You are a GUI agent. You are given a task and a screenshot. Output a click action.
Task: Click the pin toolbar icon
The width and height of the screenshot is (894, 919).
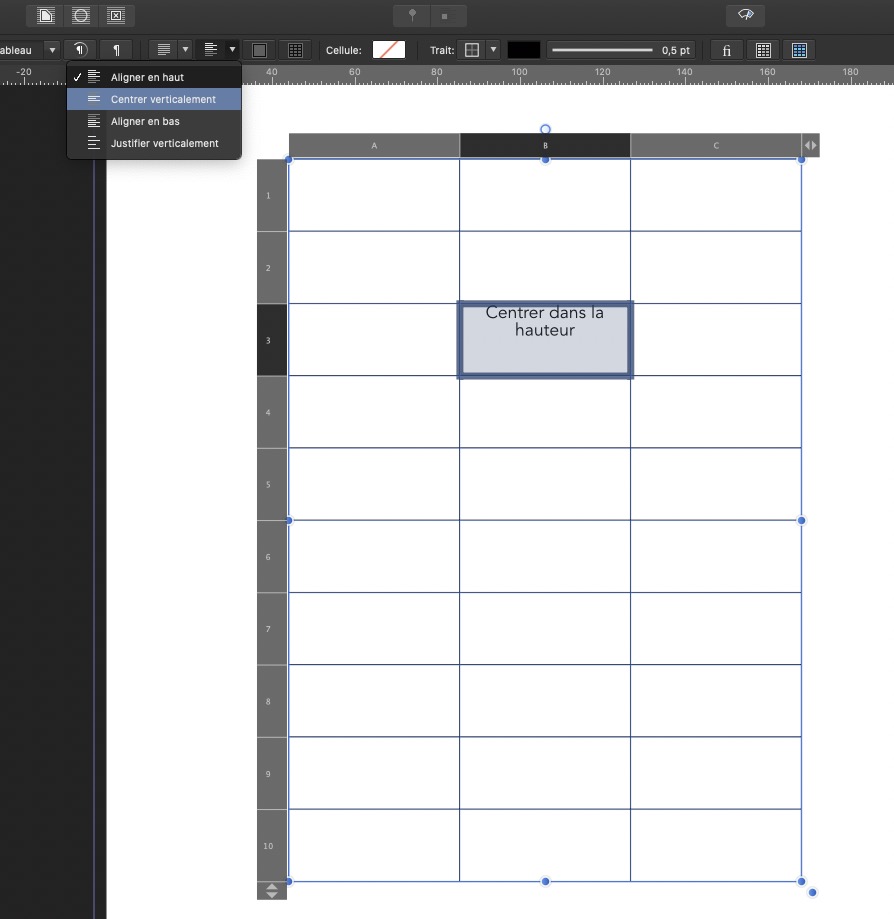click(412, 15)
